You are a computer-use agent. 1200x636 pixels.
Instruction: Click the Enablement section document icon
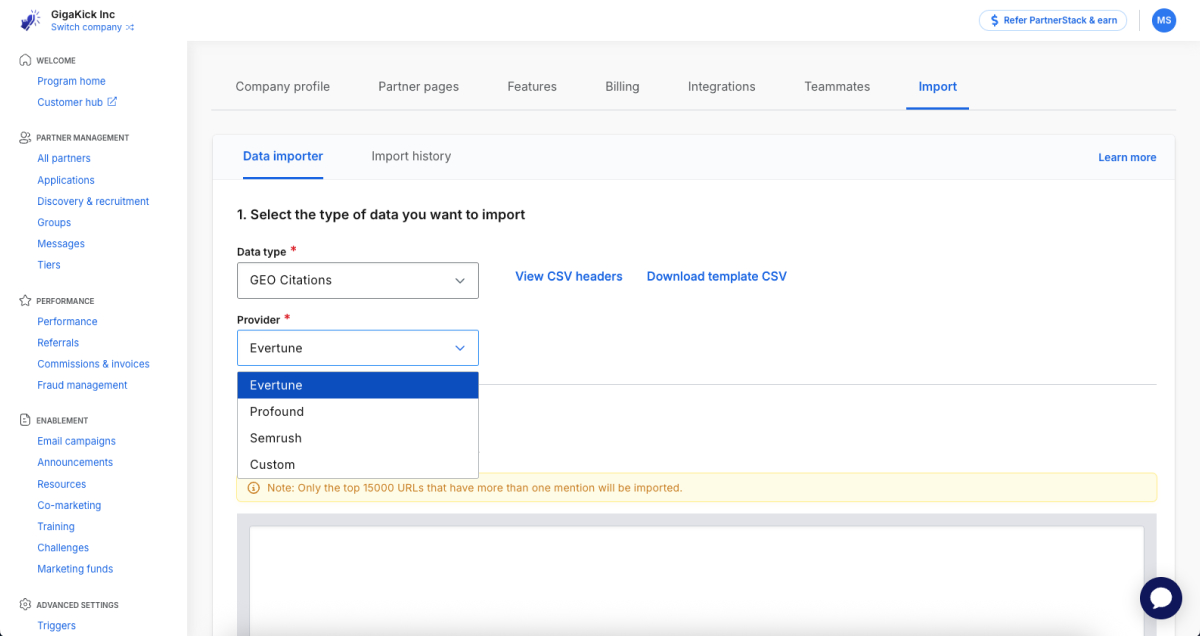(x=25, y=420)
